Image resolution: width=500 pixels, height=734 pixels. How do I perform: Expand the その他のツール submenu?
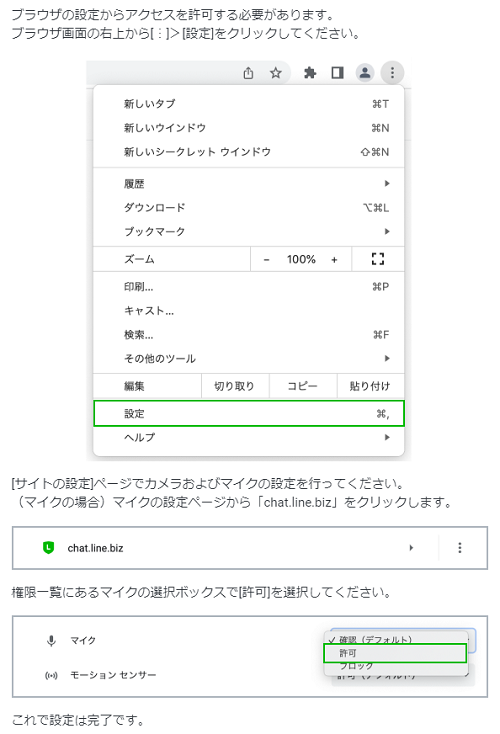pyautogui.click(x=249, y=359)
